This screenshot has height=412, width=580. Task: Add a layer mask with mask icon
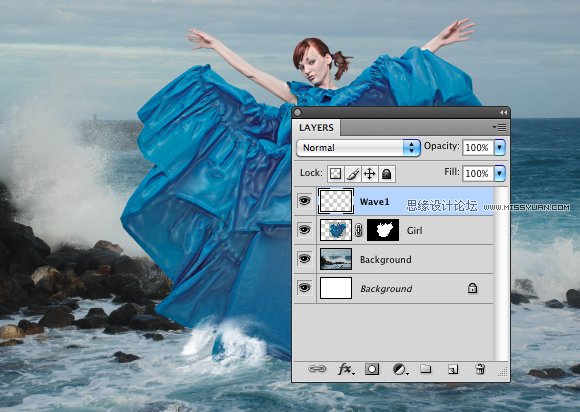click(x=372, y=369)
